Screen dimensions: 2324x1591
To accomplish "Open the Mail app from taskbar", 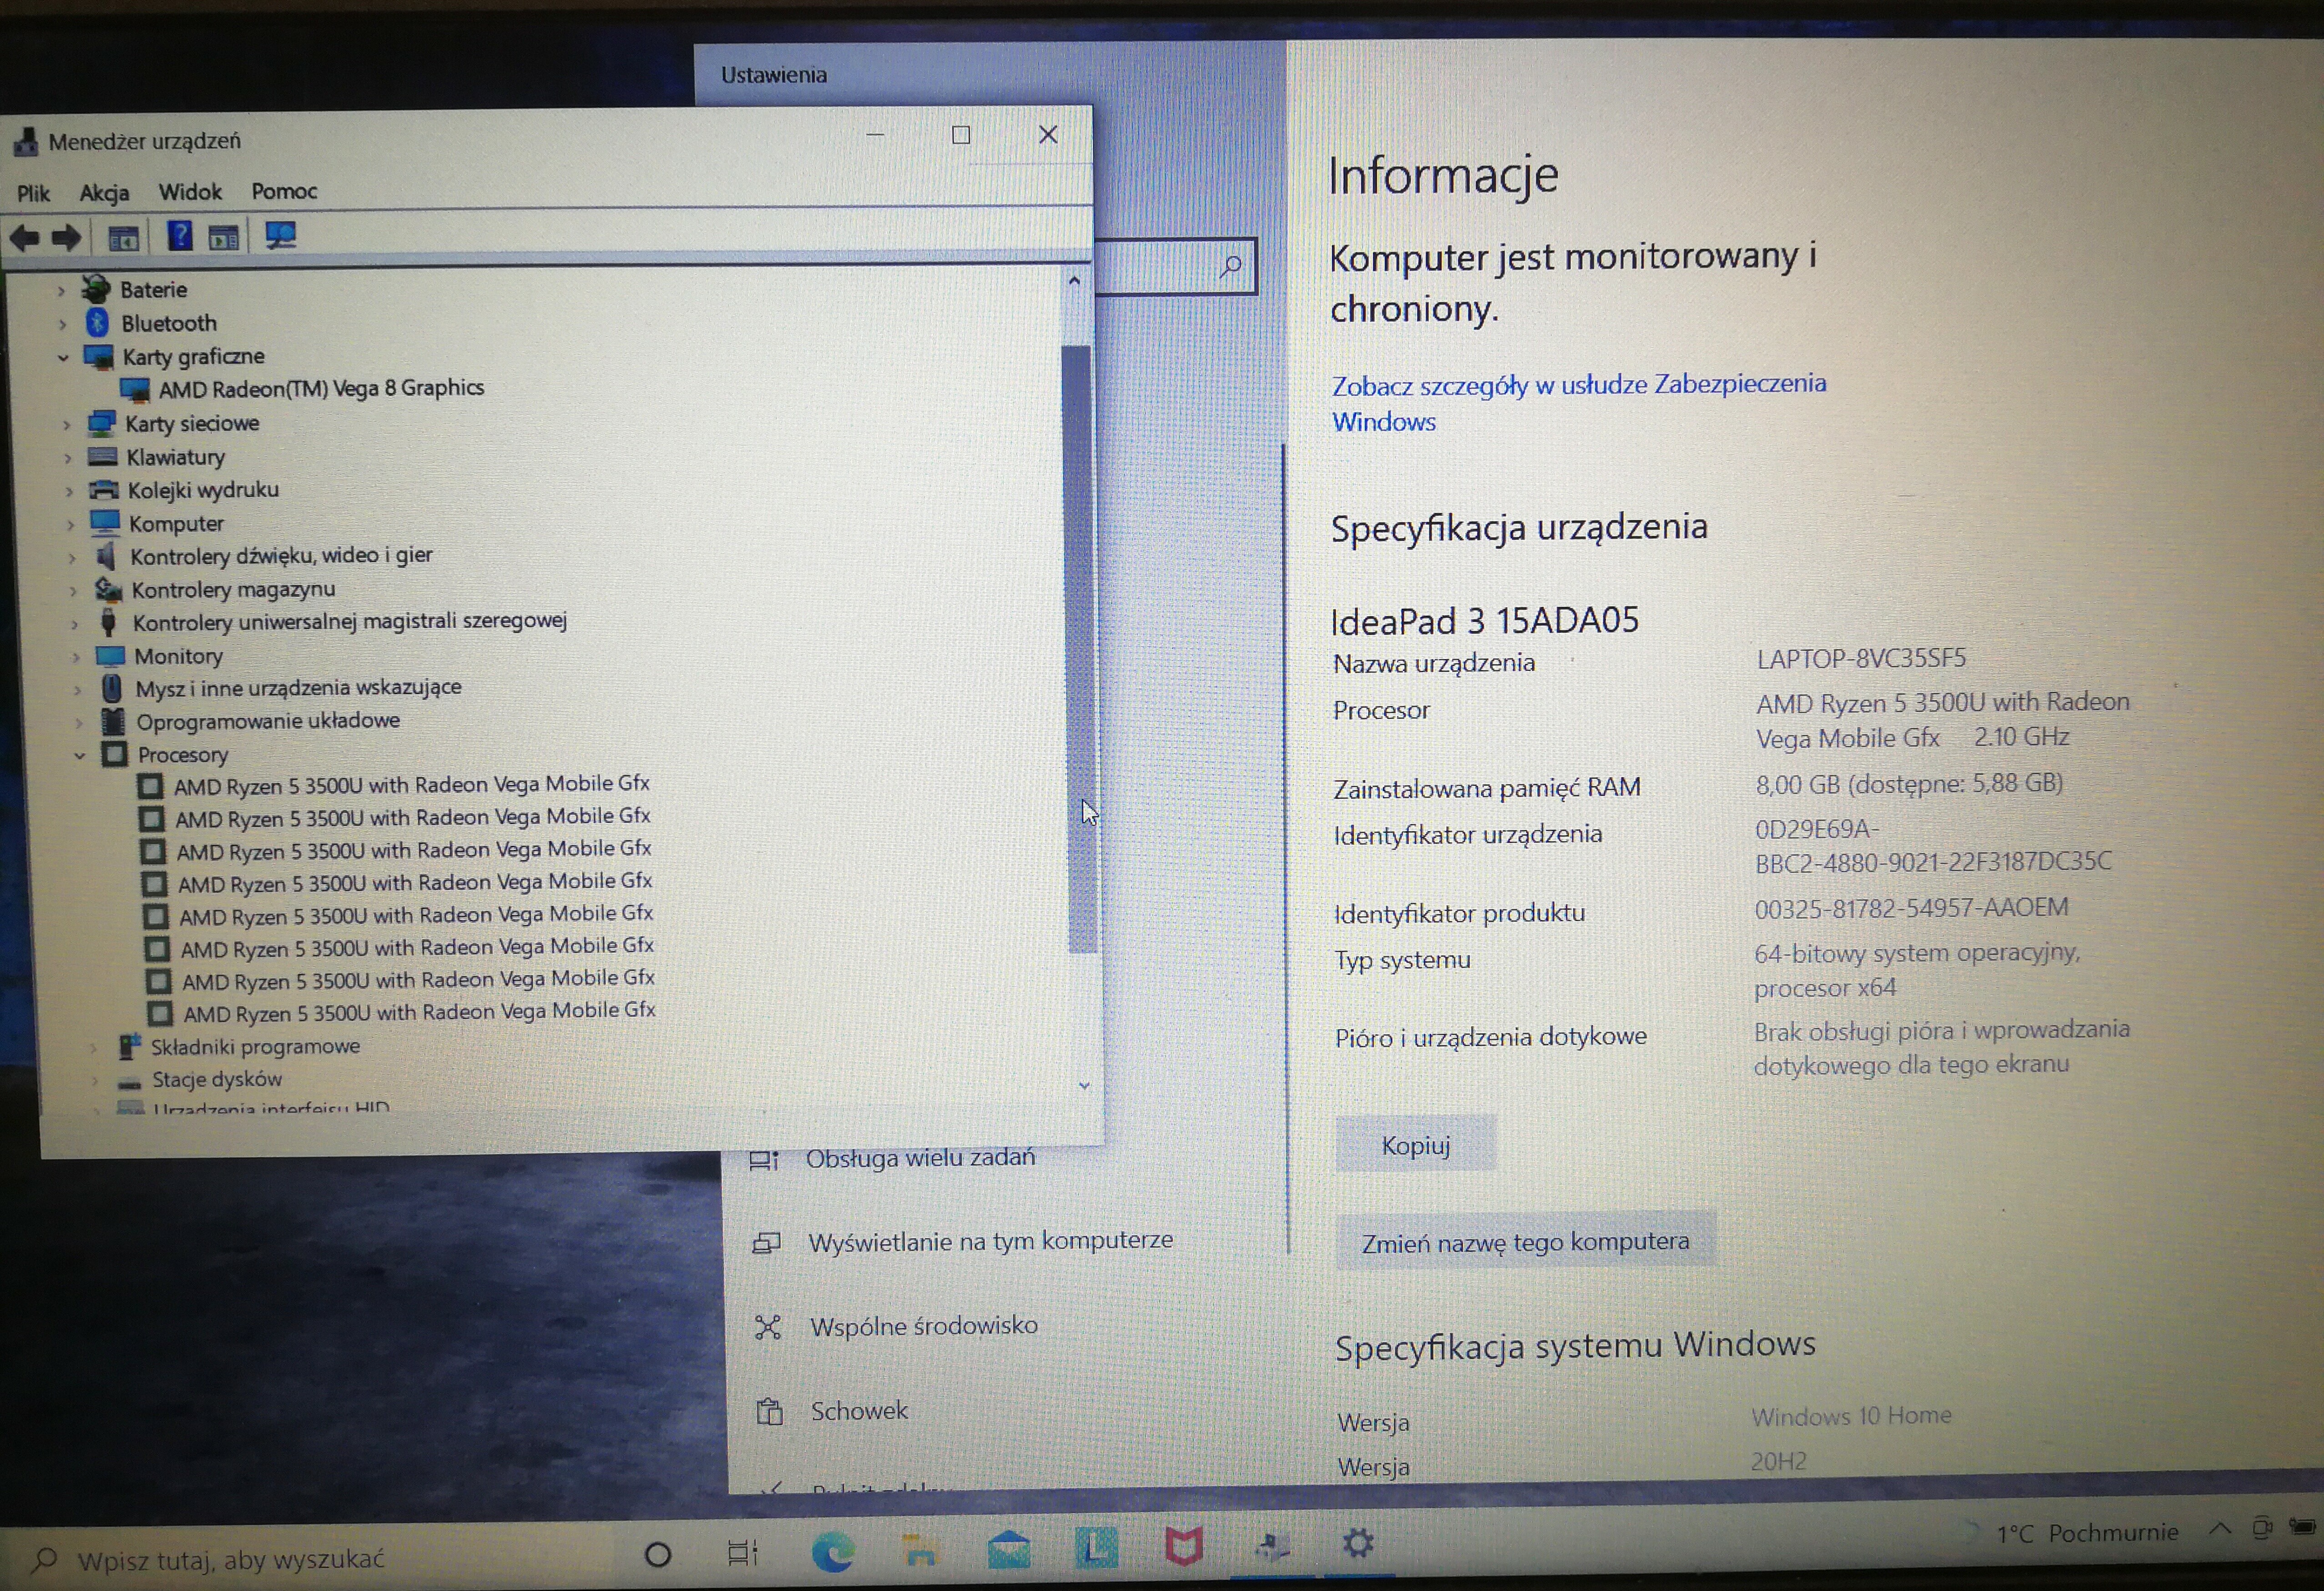I will click(1008, 1549).
